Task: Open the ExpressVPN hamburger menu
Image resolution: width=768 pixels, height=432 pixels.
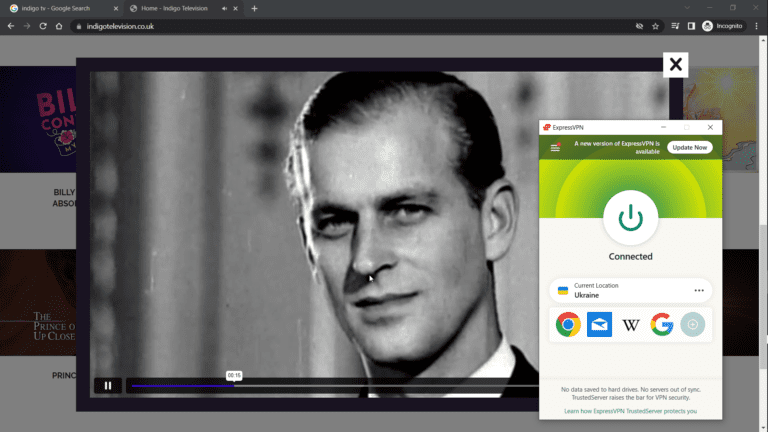Action: tap(555, 148)
